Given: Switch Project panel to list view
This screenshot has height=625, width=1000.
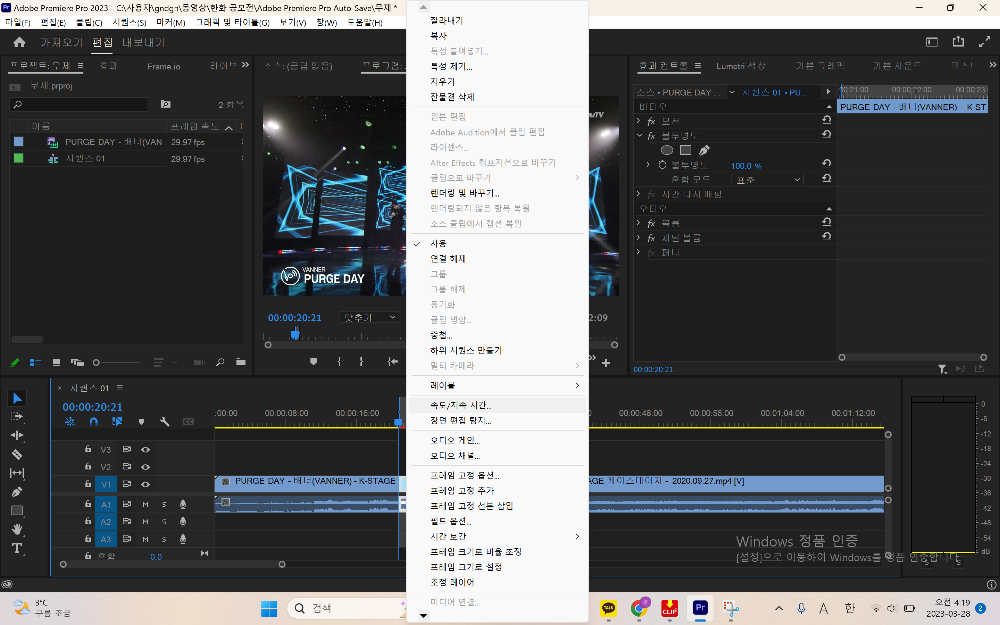Looking at the screenshot, I should tap(35, 362).
